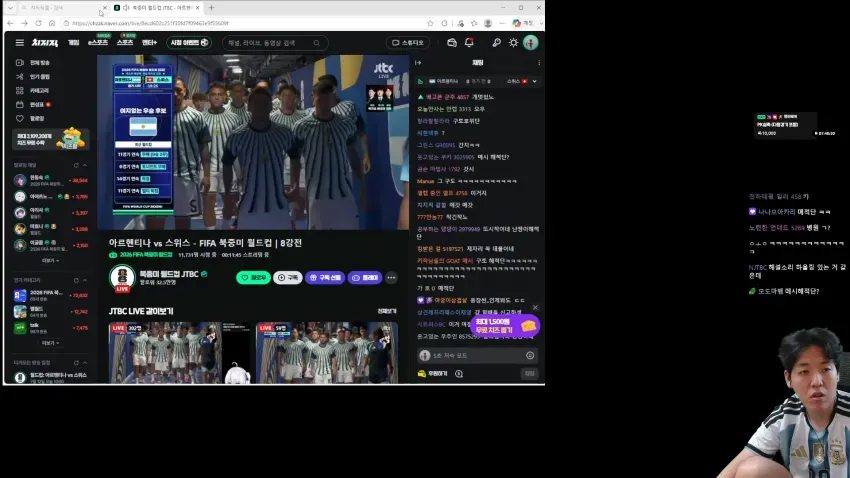Expand 더보기 under popular categories

tap(50, 343)
